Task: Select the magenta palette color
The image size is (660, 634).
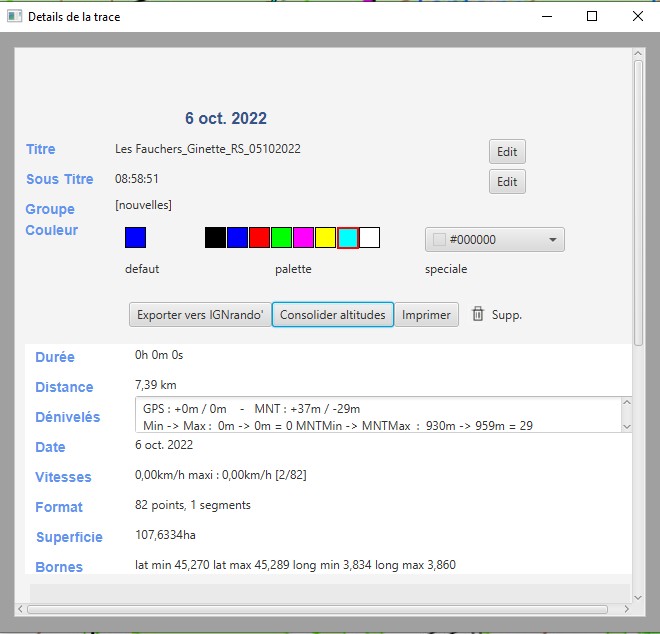Action: click(x=303, y=238)
